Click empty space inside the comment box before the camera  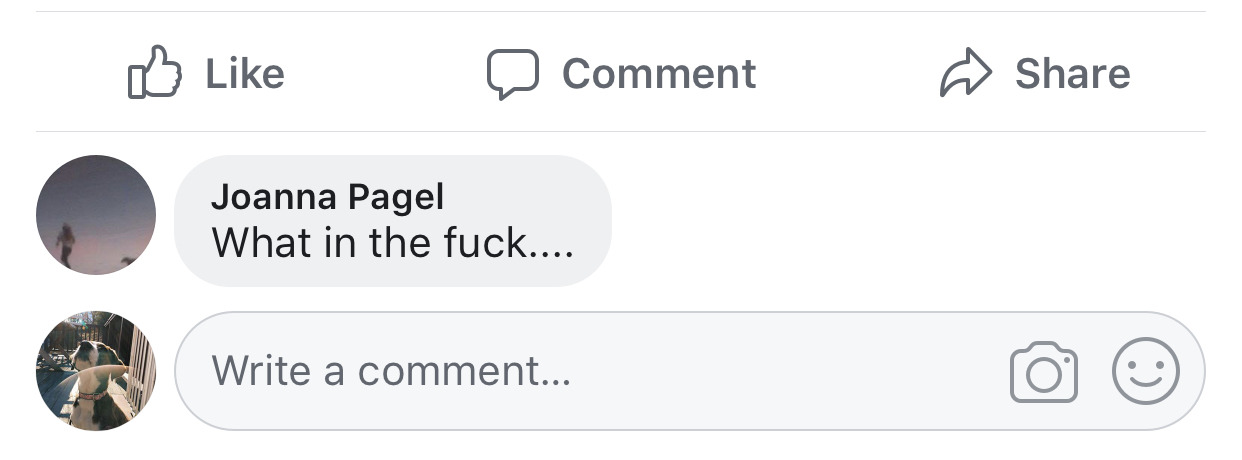tap(800, 371)
